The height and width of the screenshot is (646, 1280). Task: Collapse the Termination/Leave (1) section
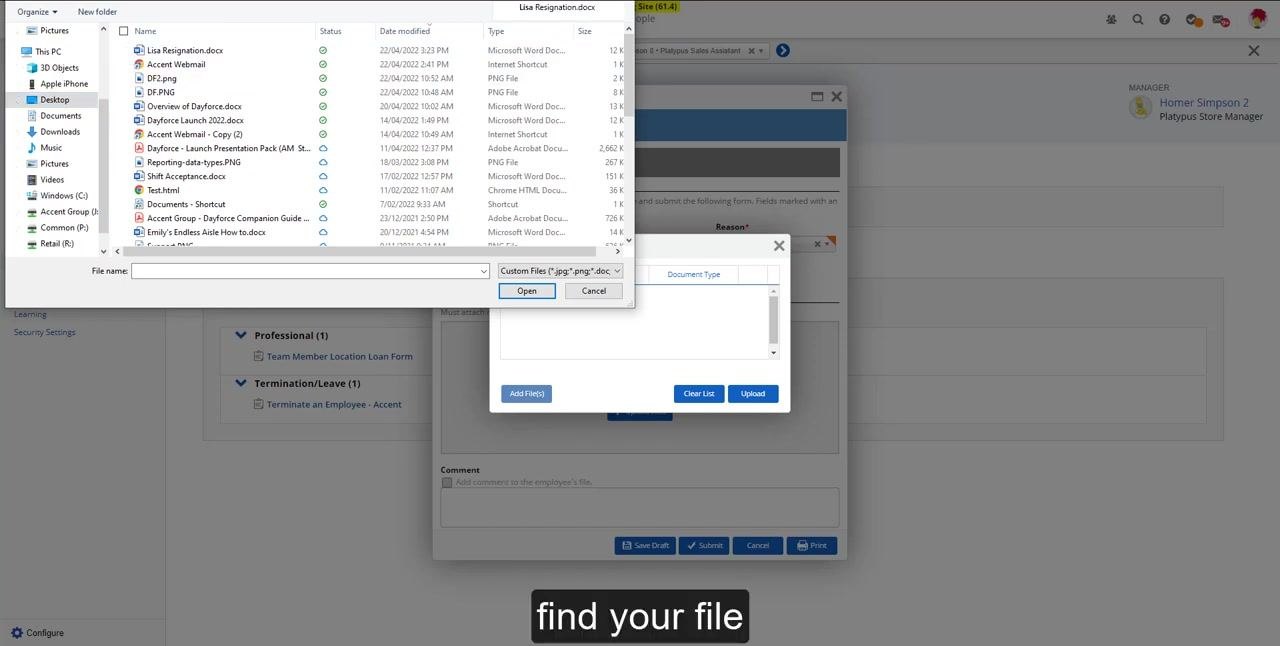[241, 383]
